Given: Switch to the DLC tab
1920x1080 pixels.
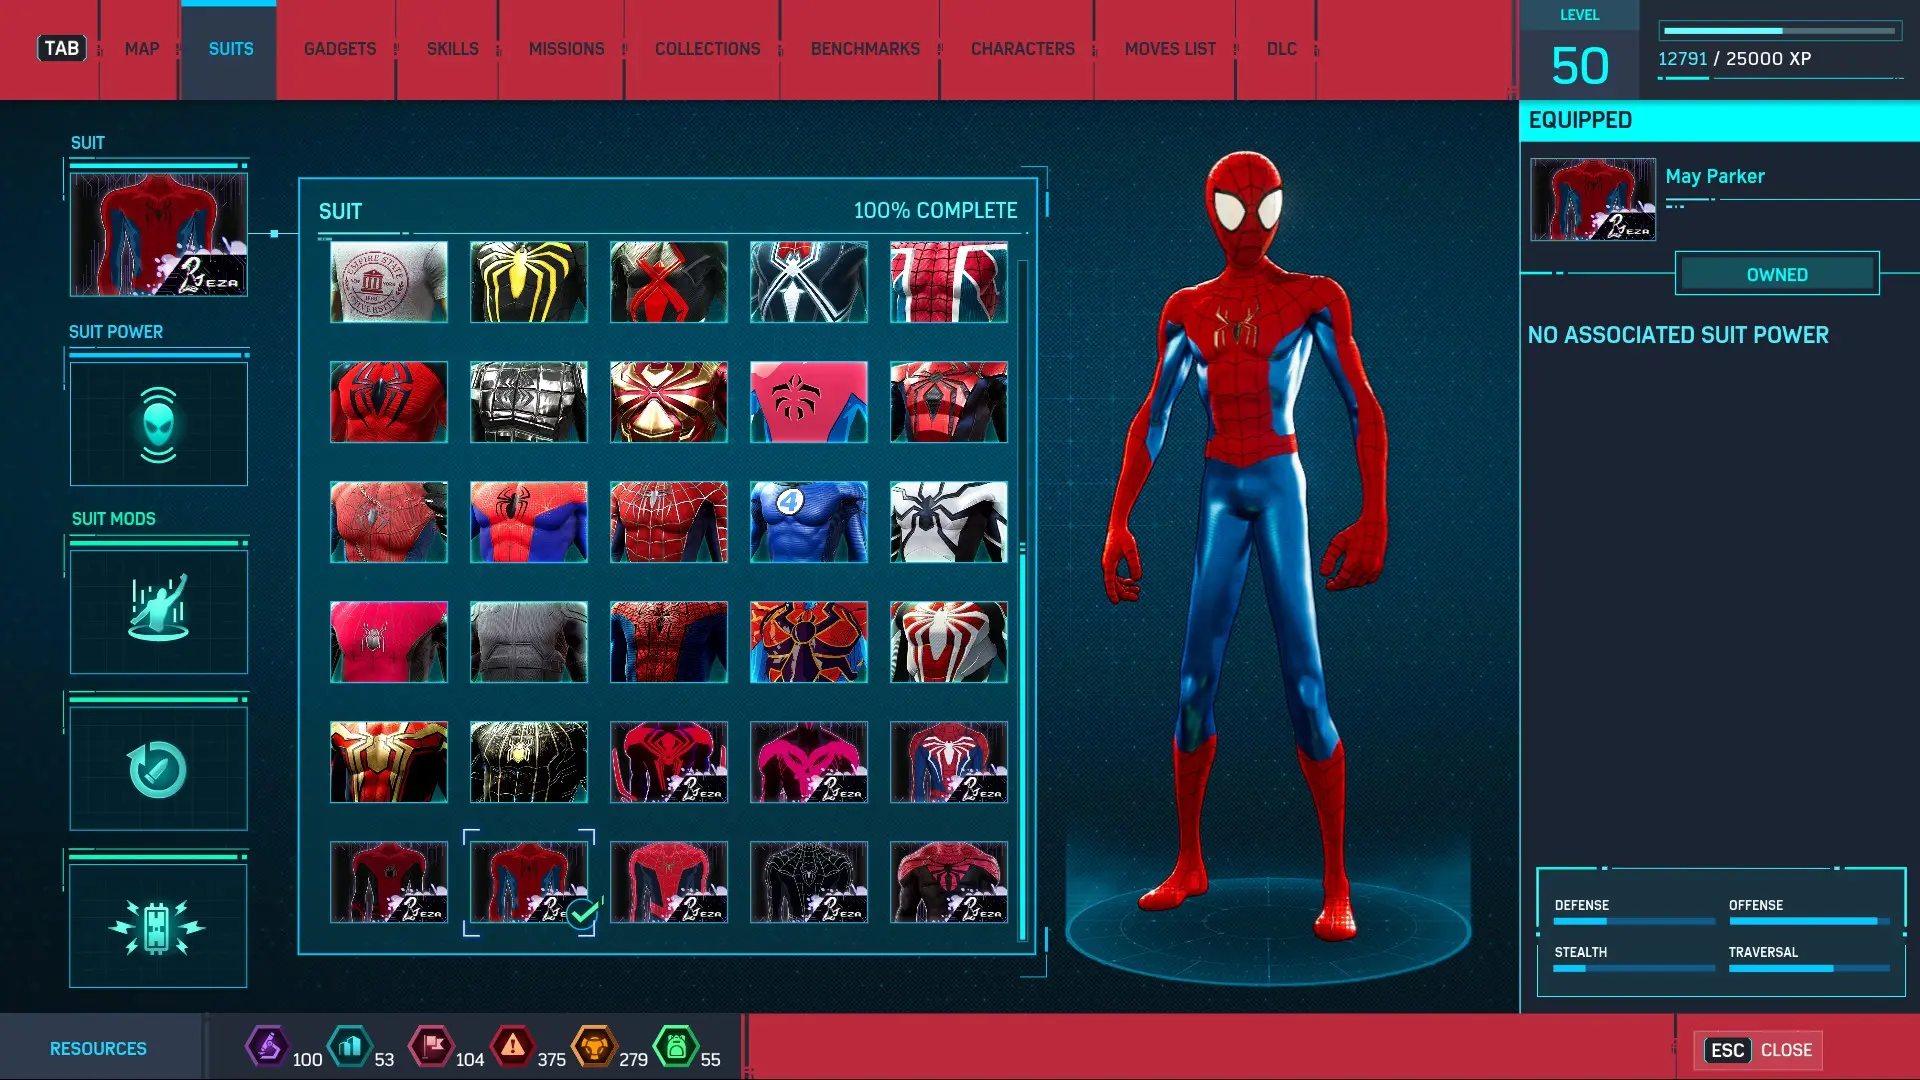Looking at the screenshot, I should tap(1281, 49).
